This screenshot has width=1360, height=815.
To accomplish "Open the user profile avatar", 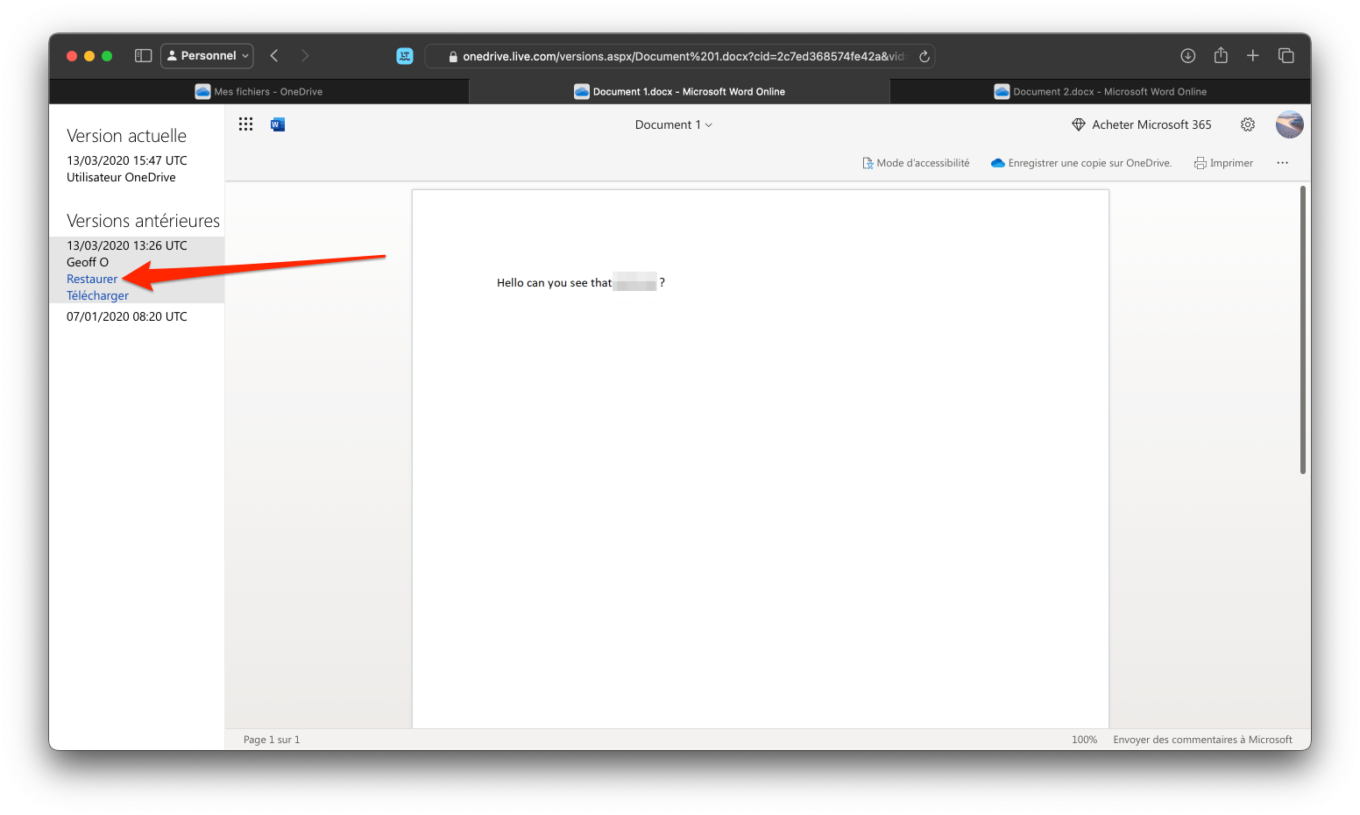I will click(1289, 125).
